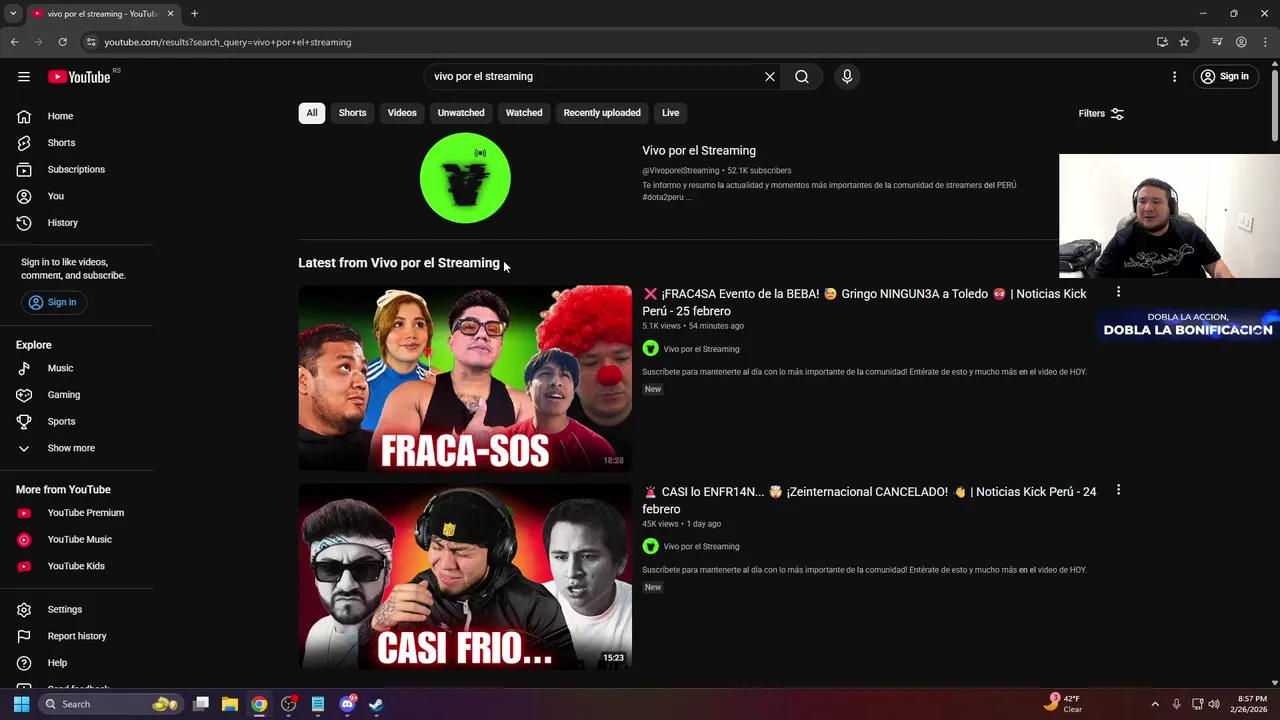The width and height of the screenshot is (1280, 720).
Task: Open YouTube Kids link
Action: [77, 566]
